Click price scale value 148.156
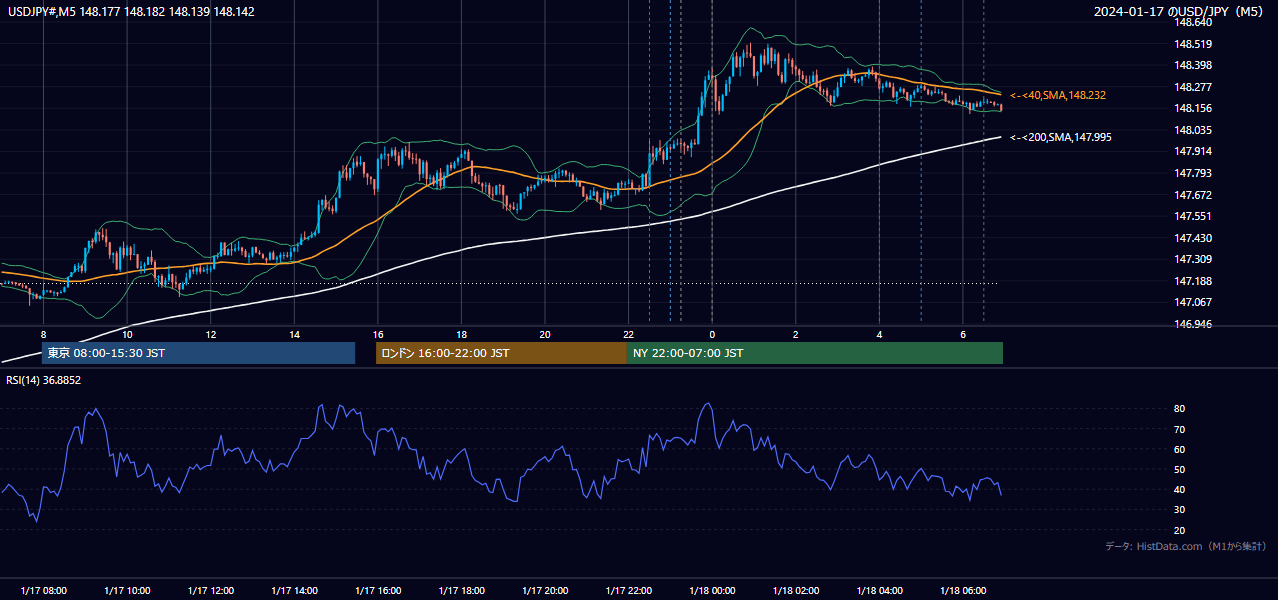 [1192, 109]
